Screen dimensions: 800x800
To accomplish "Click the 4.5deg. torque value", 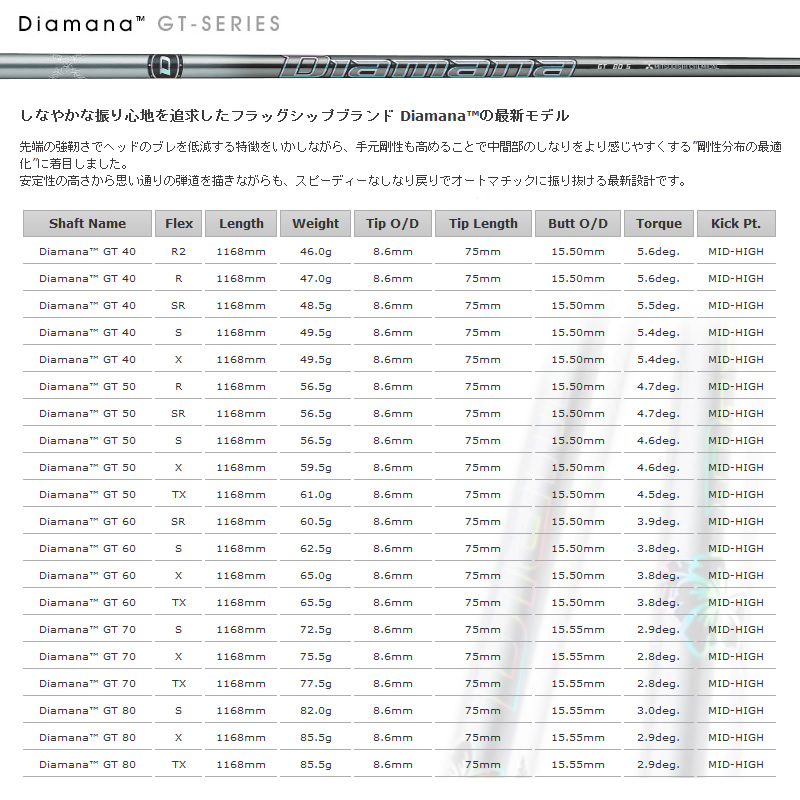I will tap(659, 495).
